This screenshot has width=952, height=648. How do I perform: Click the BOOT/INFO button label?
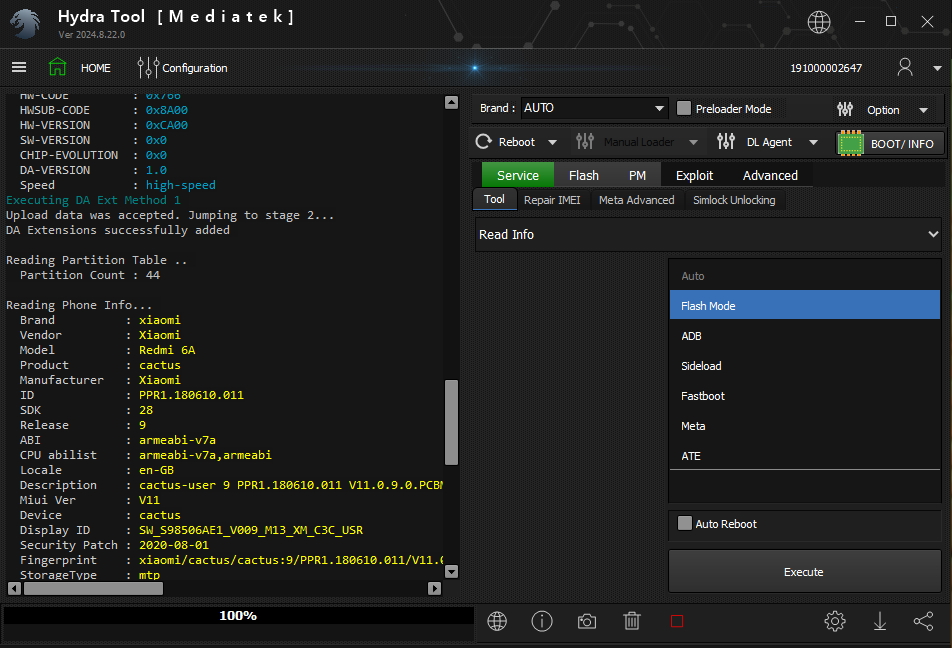coord(902,144)
